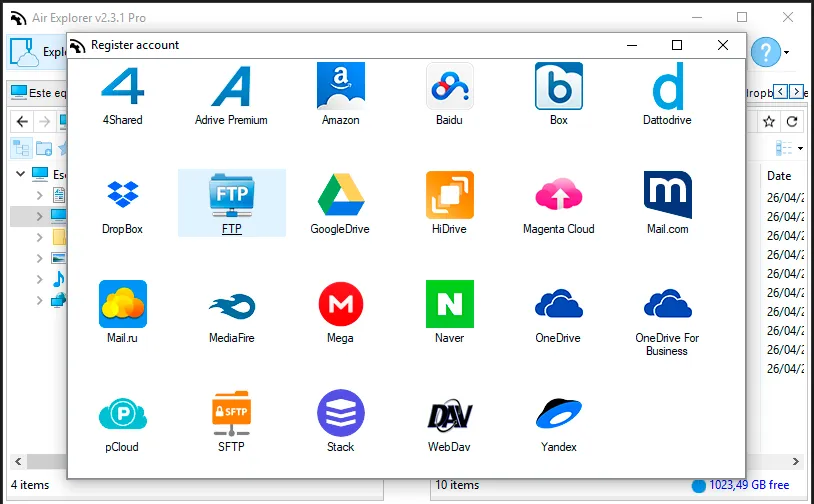814x504 pixels.
Task: Click the '10 items' status text
Action: coord(457,485)
